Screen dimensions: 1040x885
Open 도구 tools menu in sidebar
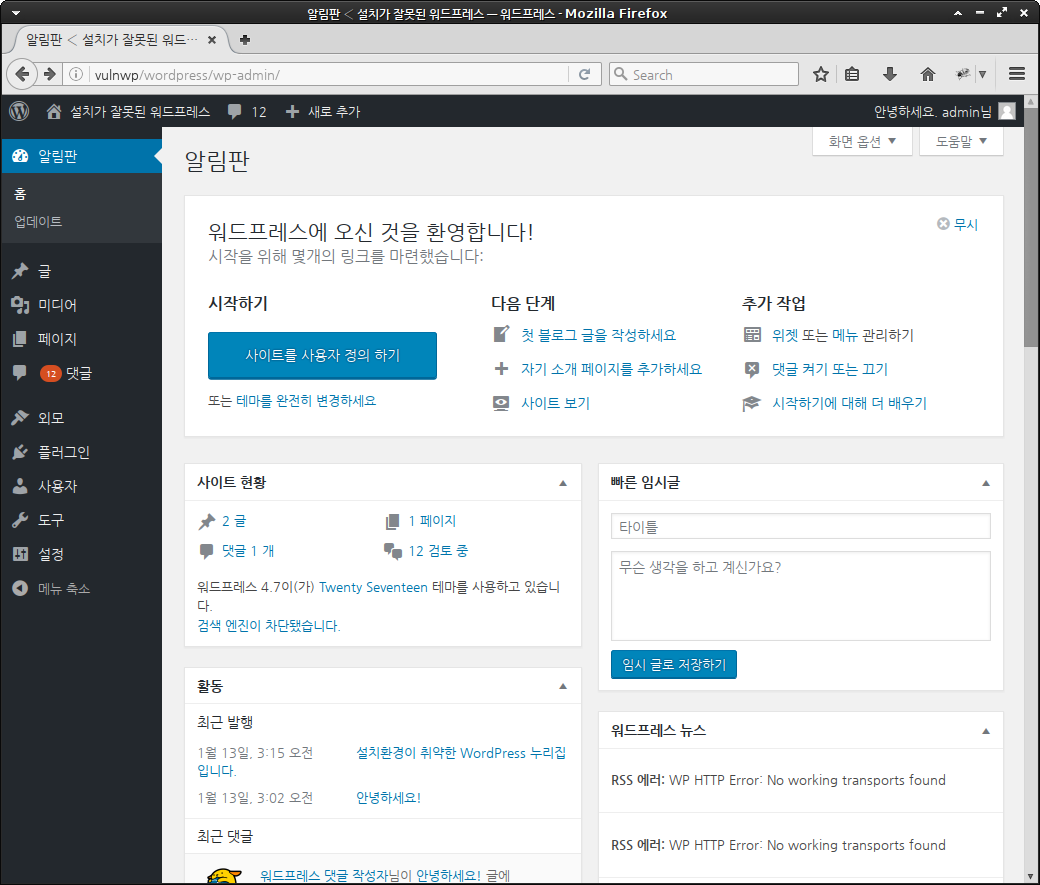pos(81,520)
